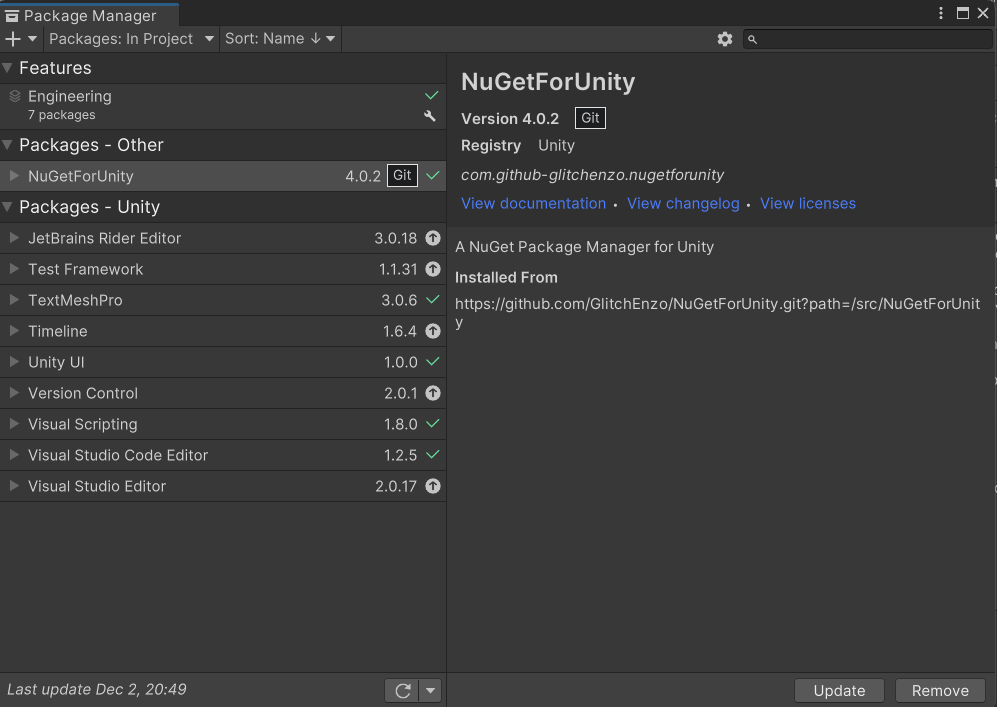Click the Installed From GitHub URL text
This screenshot has width=997, height=707.
click(717, 312)
